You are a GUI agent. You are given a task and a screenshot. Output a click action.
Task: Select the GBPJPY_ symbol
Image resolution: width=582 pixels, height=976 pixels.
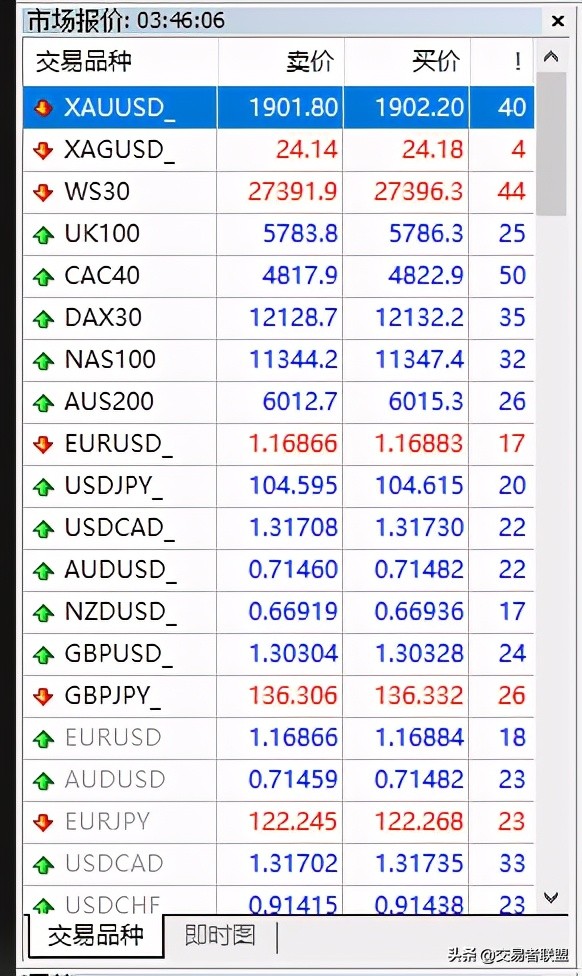(113, 697)
